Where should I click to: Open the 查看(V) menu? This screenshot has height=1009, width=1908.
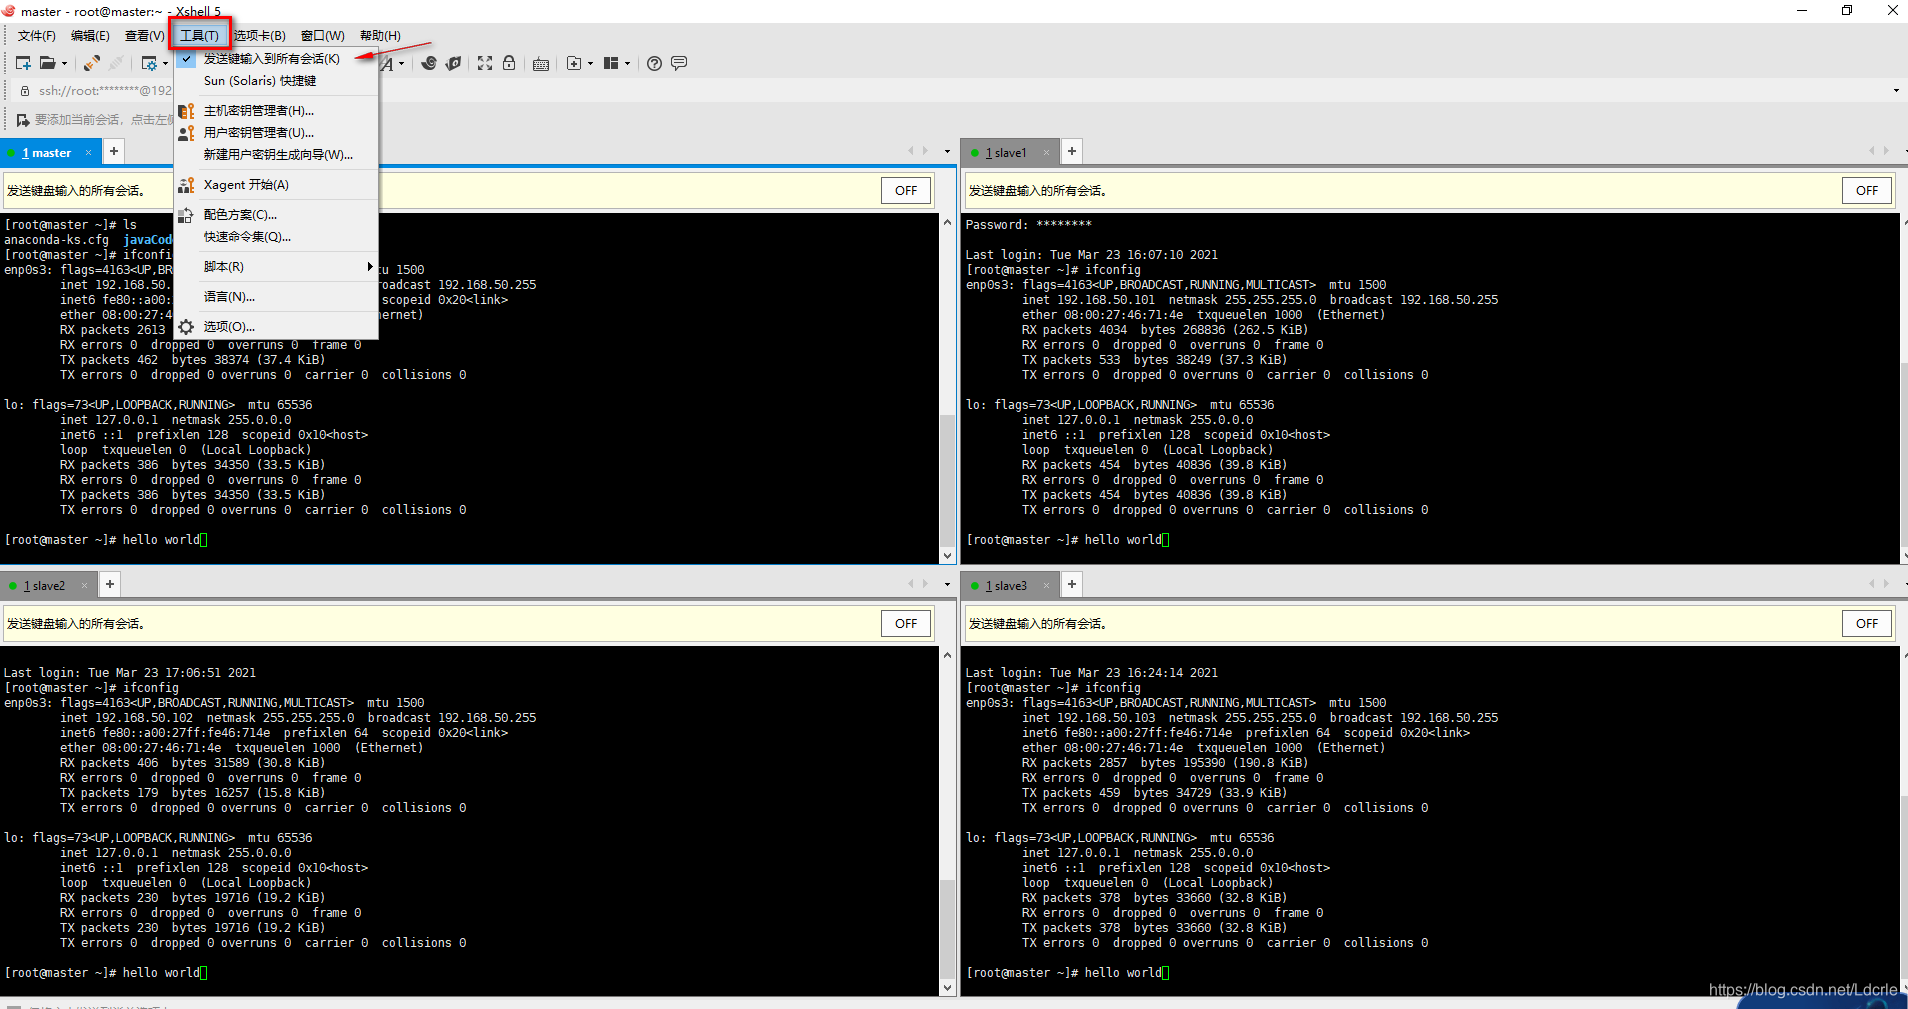(x=144, y=36)
